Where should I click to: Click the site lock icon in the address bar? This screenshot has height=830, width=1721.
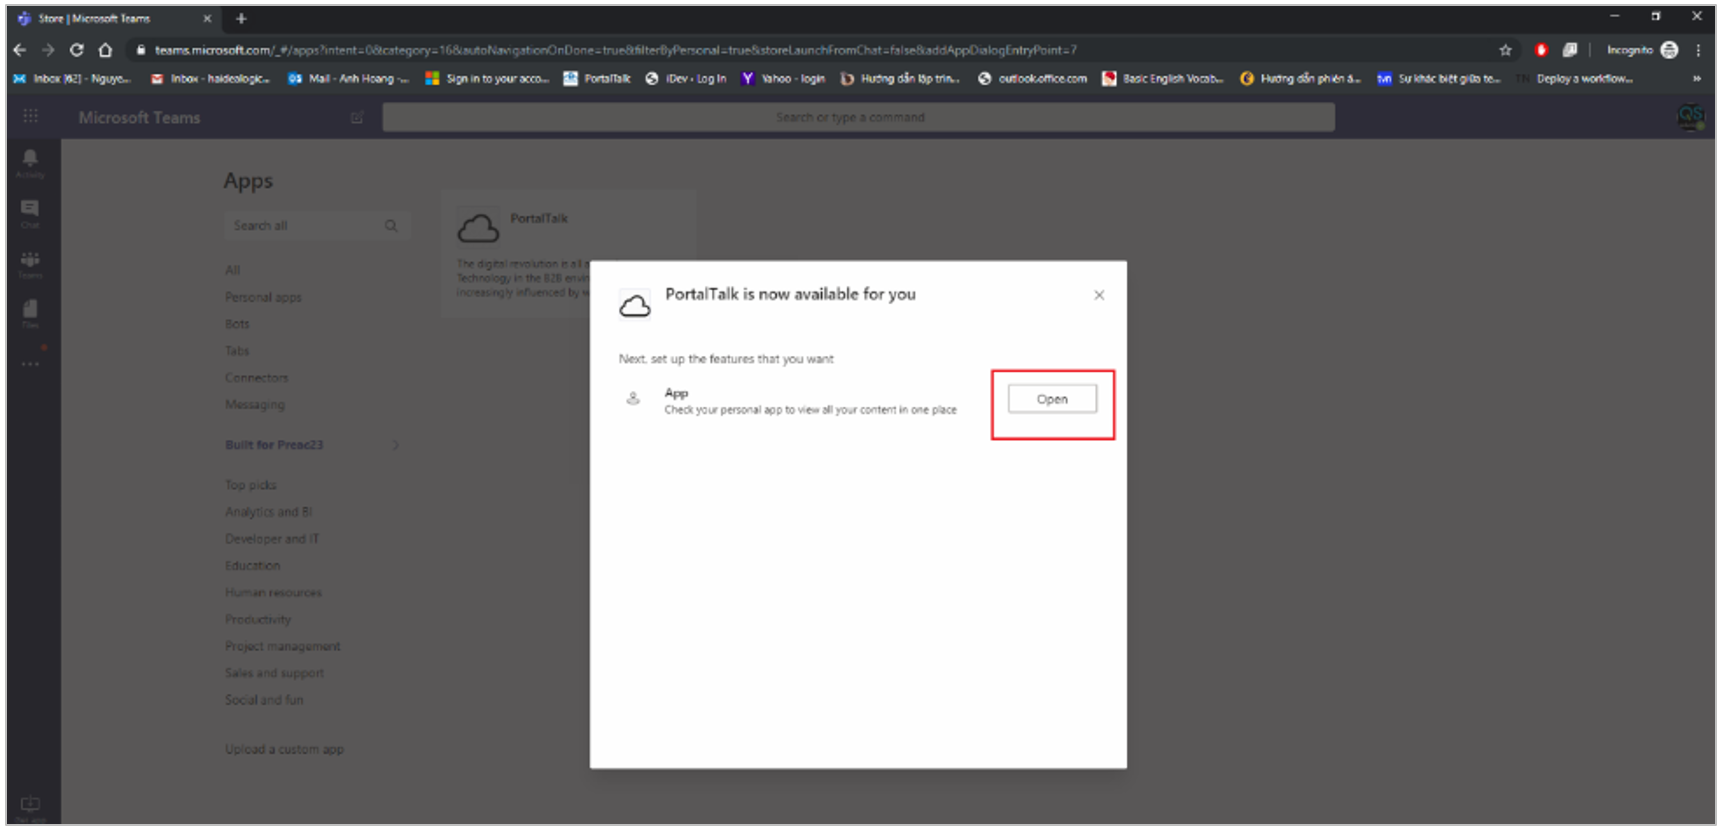(x=141, y=50)
